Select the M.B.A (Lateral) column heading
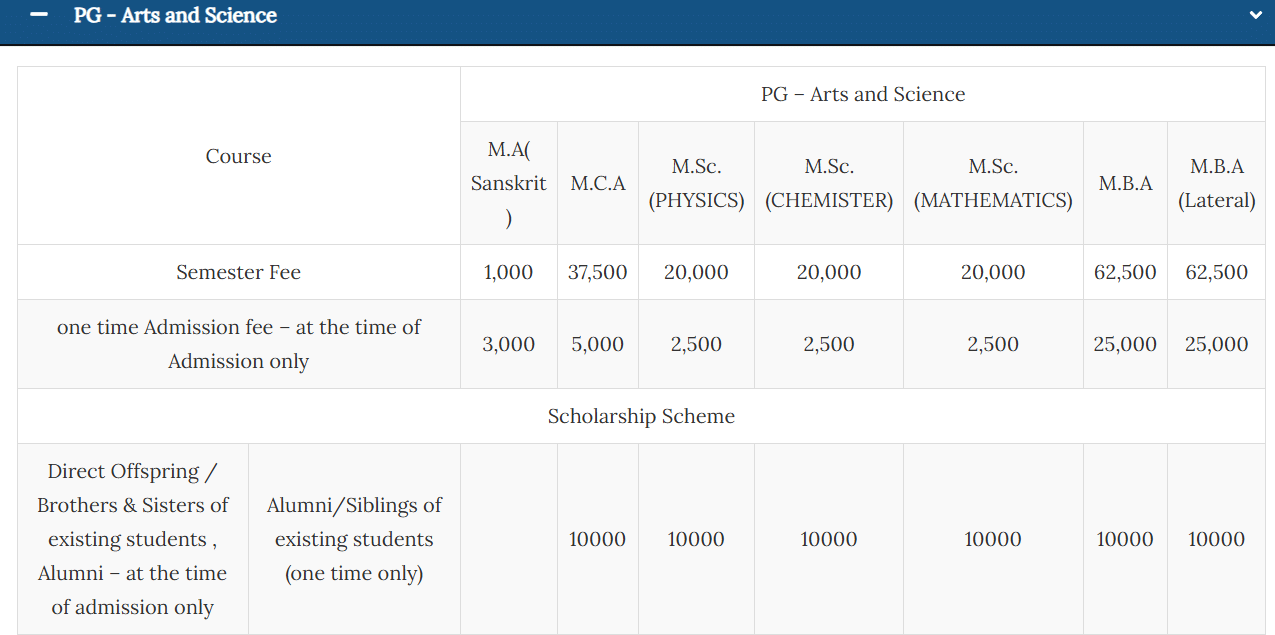The height and width of the screenshot is (635, 1275). (x=1216, y=183)
